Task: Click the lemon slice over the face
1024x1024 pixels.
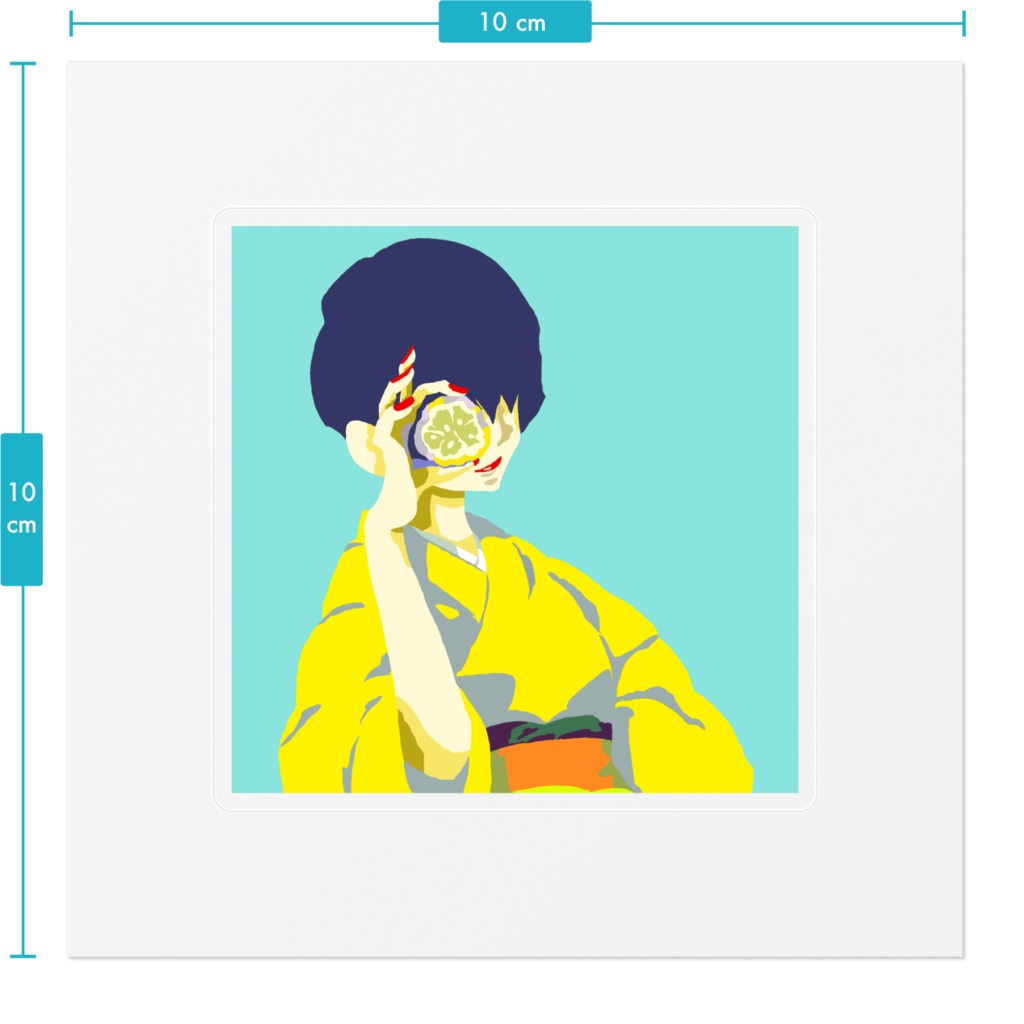Action: [453, 432]
